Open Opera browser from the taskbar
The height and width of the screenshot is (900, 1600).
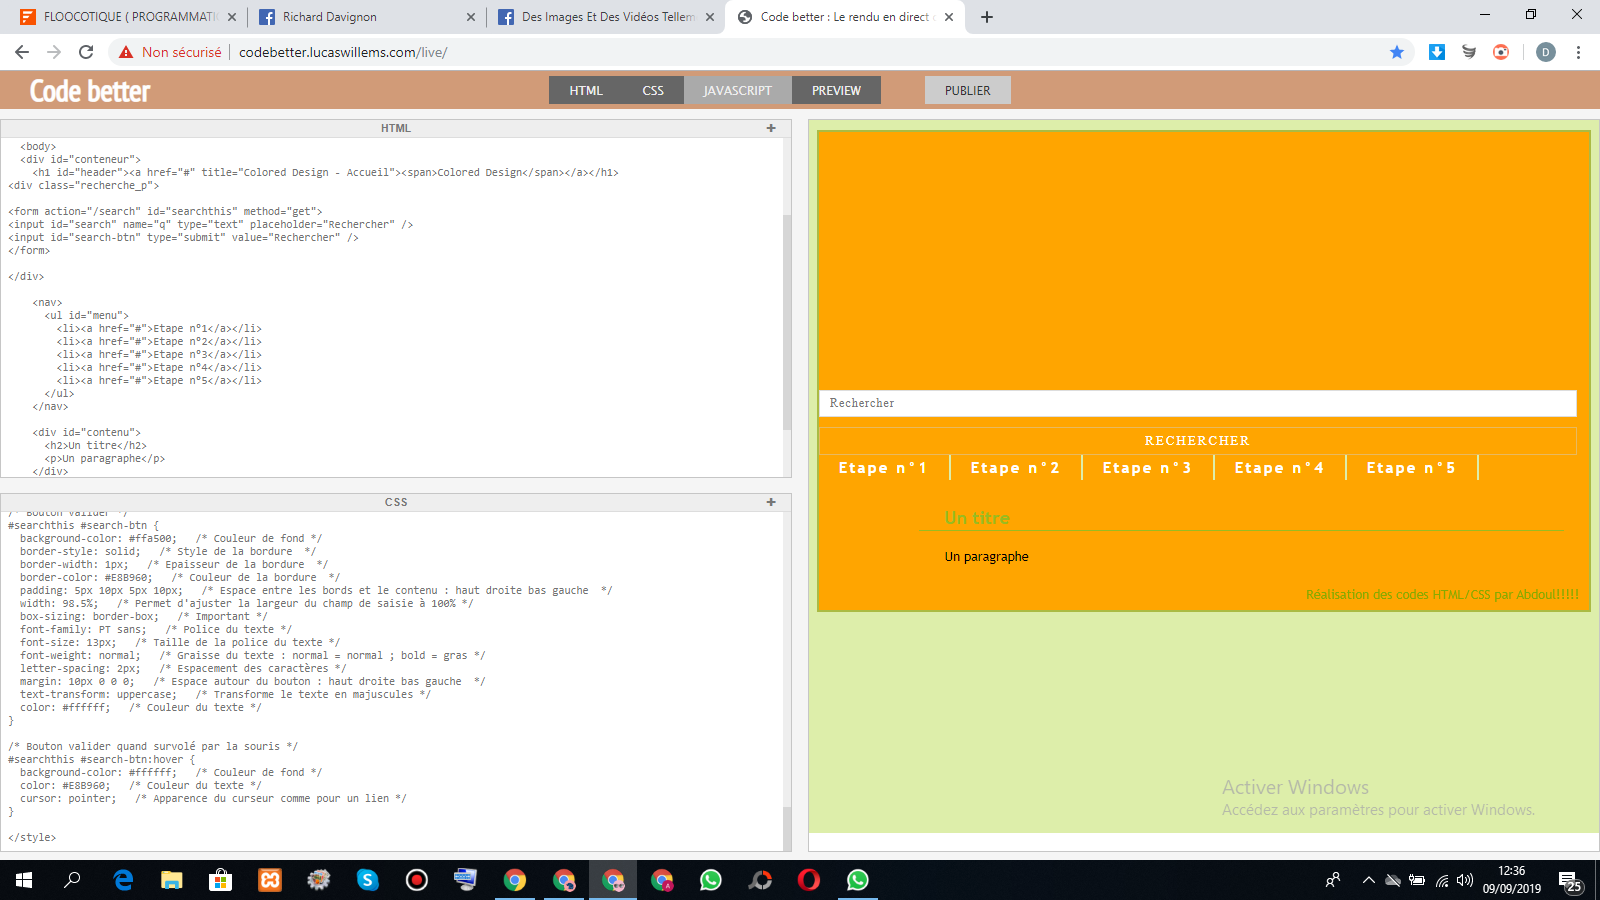808,880
